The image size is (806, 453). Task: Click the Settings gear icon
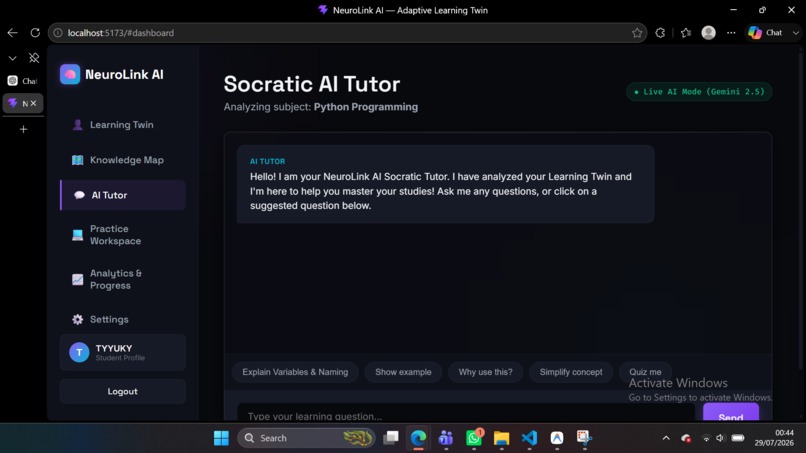click(78, 319)
